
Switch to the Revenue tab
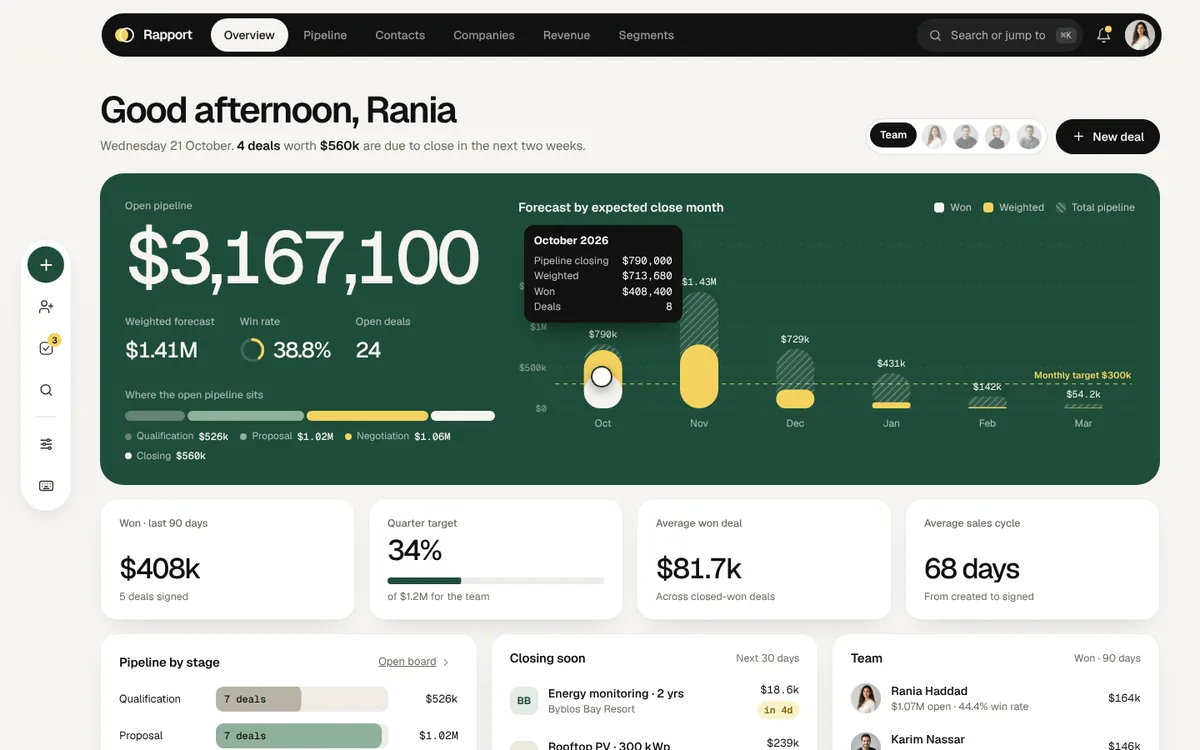[x=566, y=35]
